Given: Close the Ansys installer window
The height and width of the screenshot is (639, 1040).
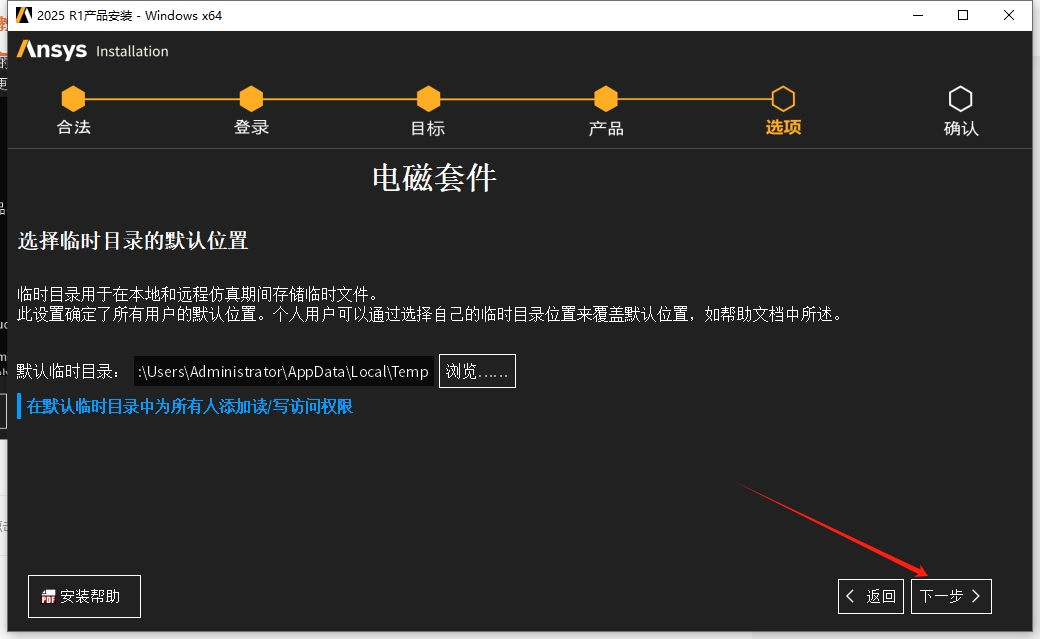Looking at the screenshot, I should pos(1009,15).
